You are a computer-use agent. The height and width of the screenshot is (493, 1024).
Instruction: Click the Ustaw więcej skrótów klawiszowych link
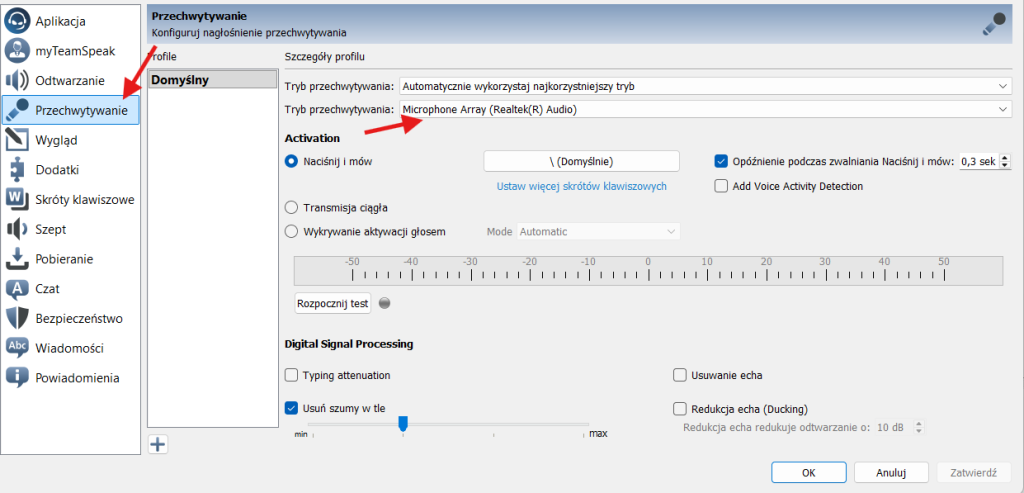click(x=581, y=186)
